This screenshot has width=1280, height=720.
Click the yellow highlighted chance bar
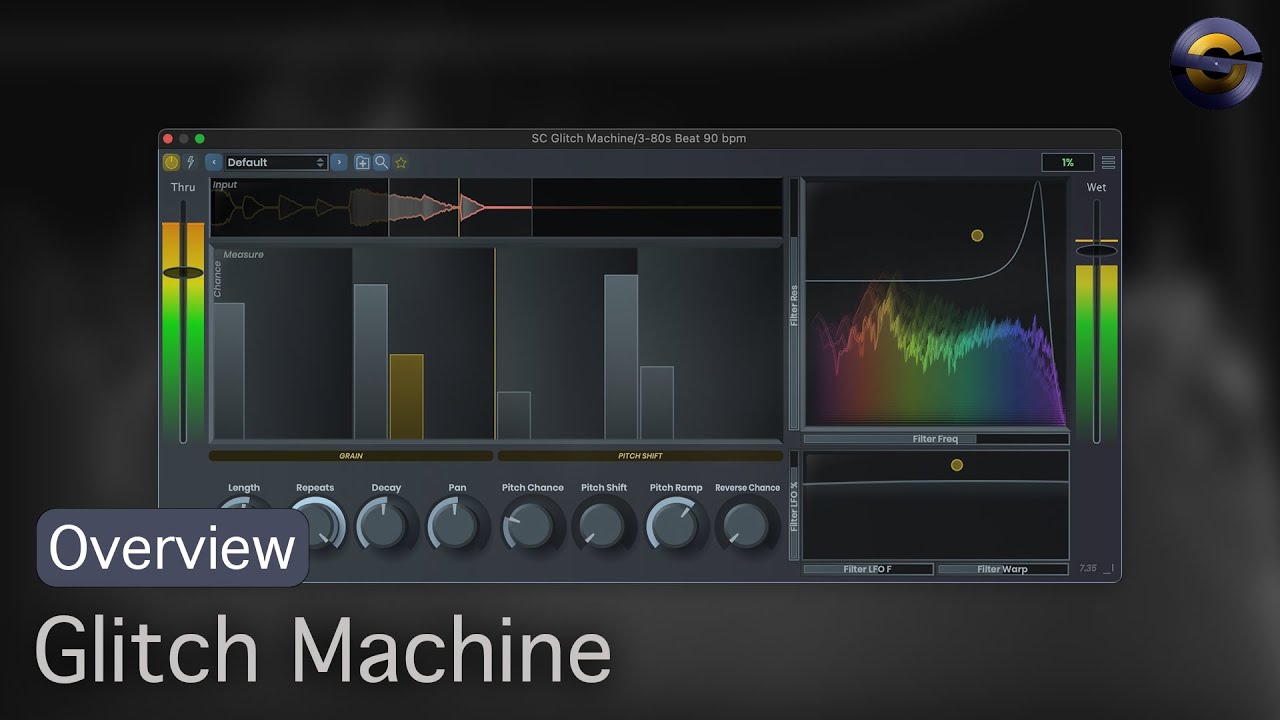[406, 397]
